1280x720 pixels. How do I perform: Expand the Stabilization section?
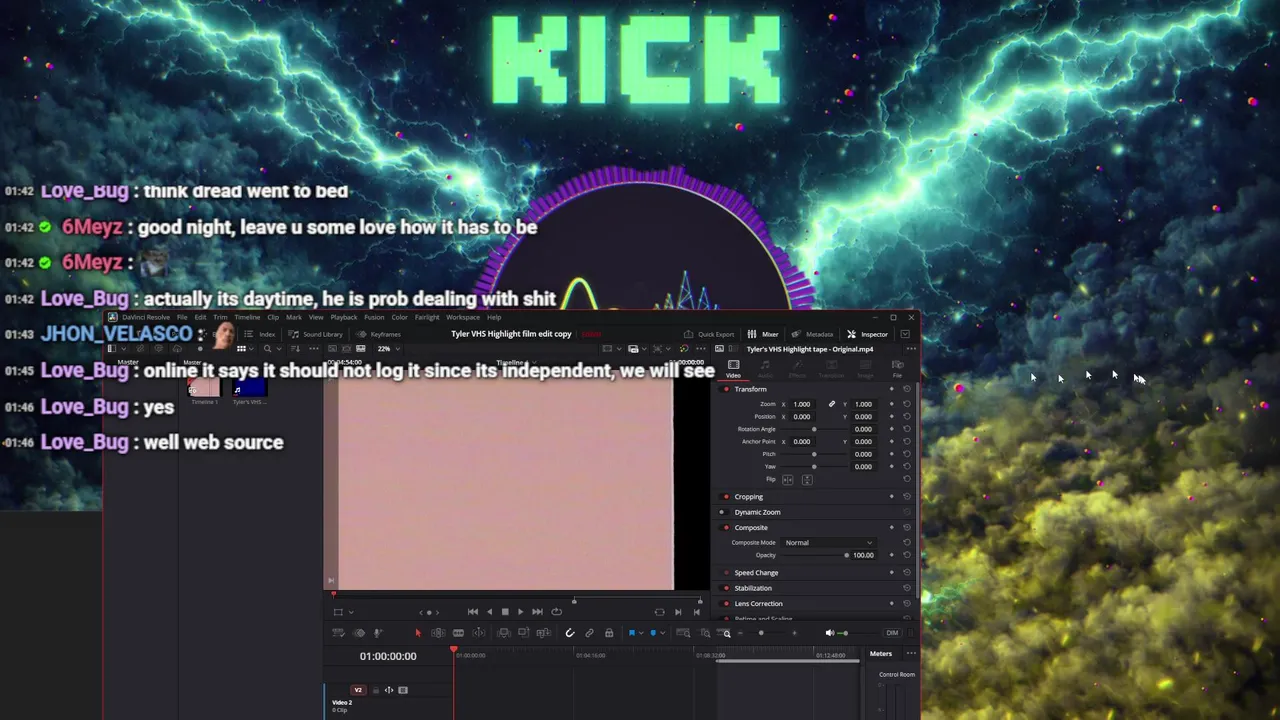pos(753,588)
